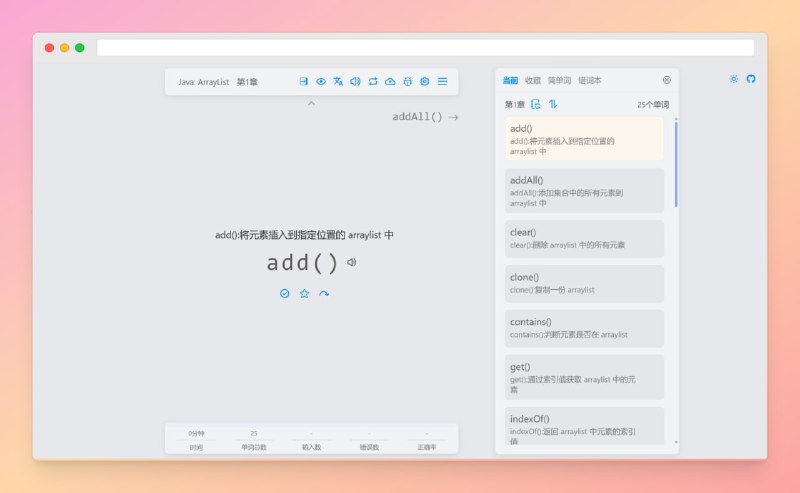Open the 第1章 chapter selector in the toolbar
The width and height of the screenshot is (800, 493).
point(247,82)
